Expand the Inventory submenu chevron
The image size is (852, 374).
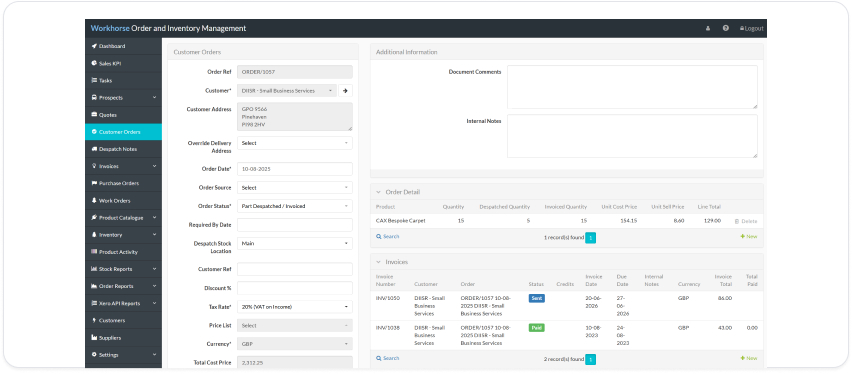[154, 235]
